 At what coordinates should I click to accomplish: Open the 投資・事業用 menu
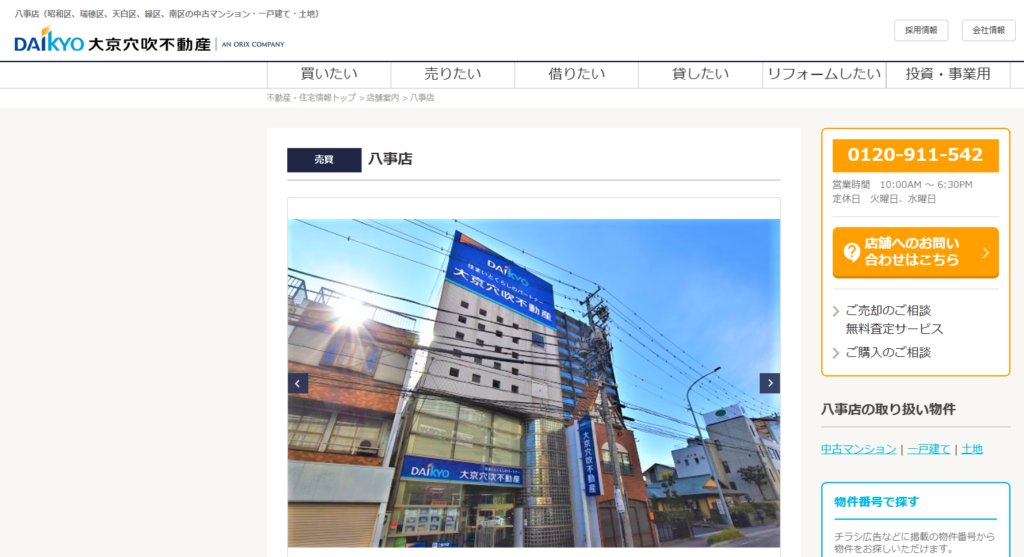coord(948,74)
